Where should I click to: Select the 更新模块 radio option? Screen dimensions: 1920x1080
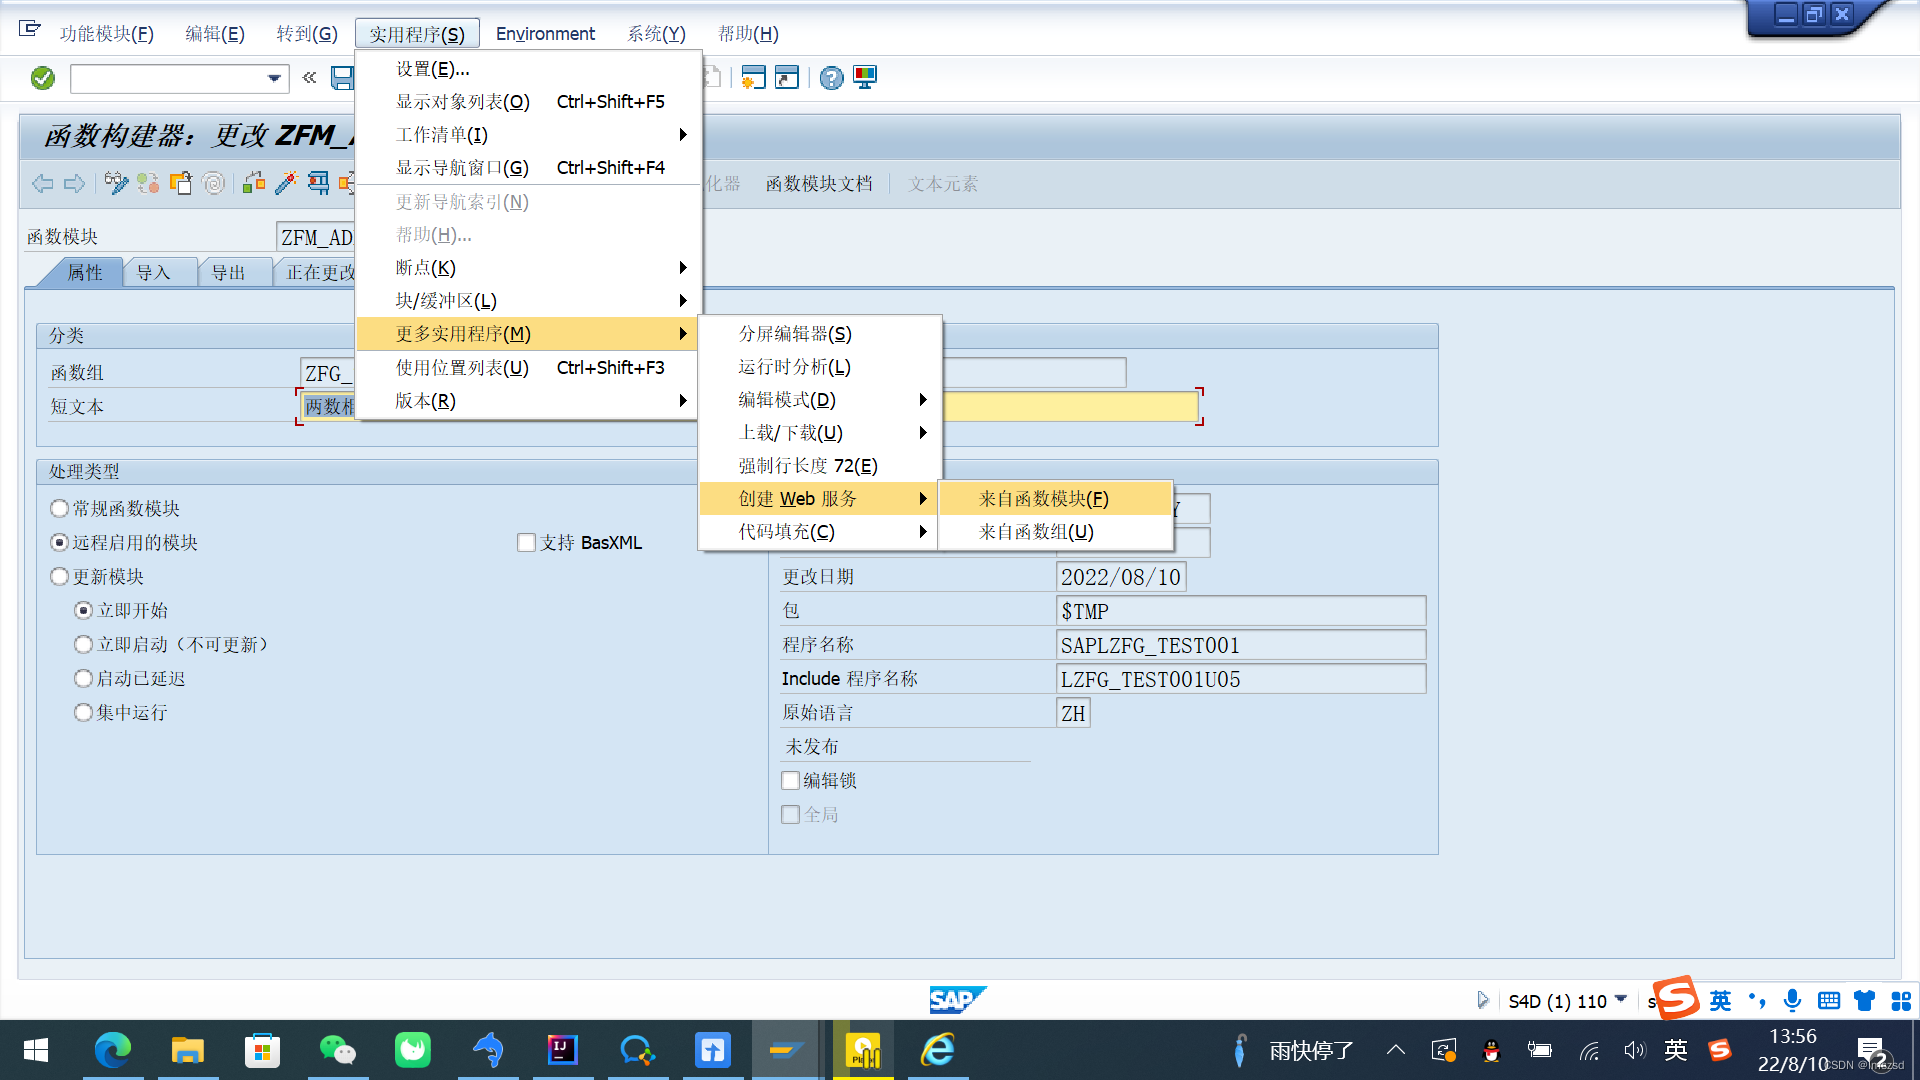(60, 577)
